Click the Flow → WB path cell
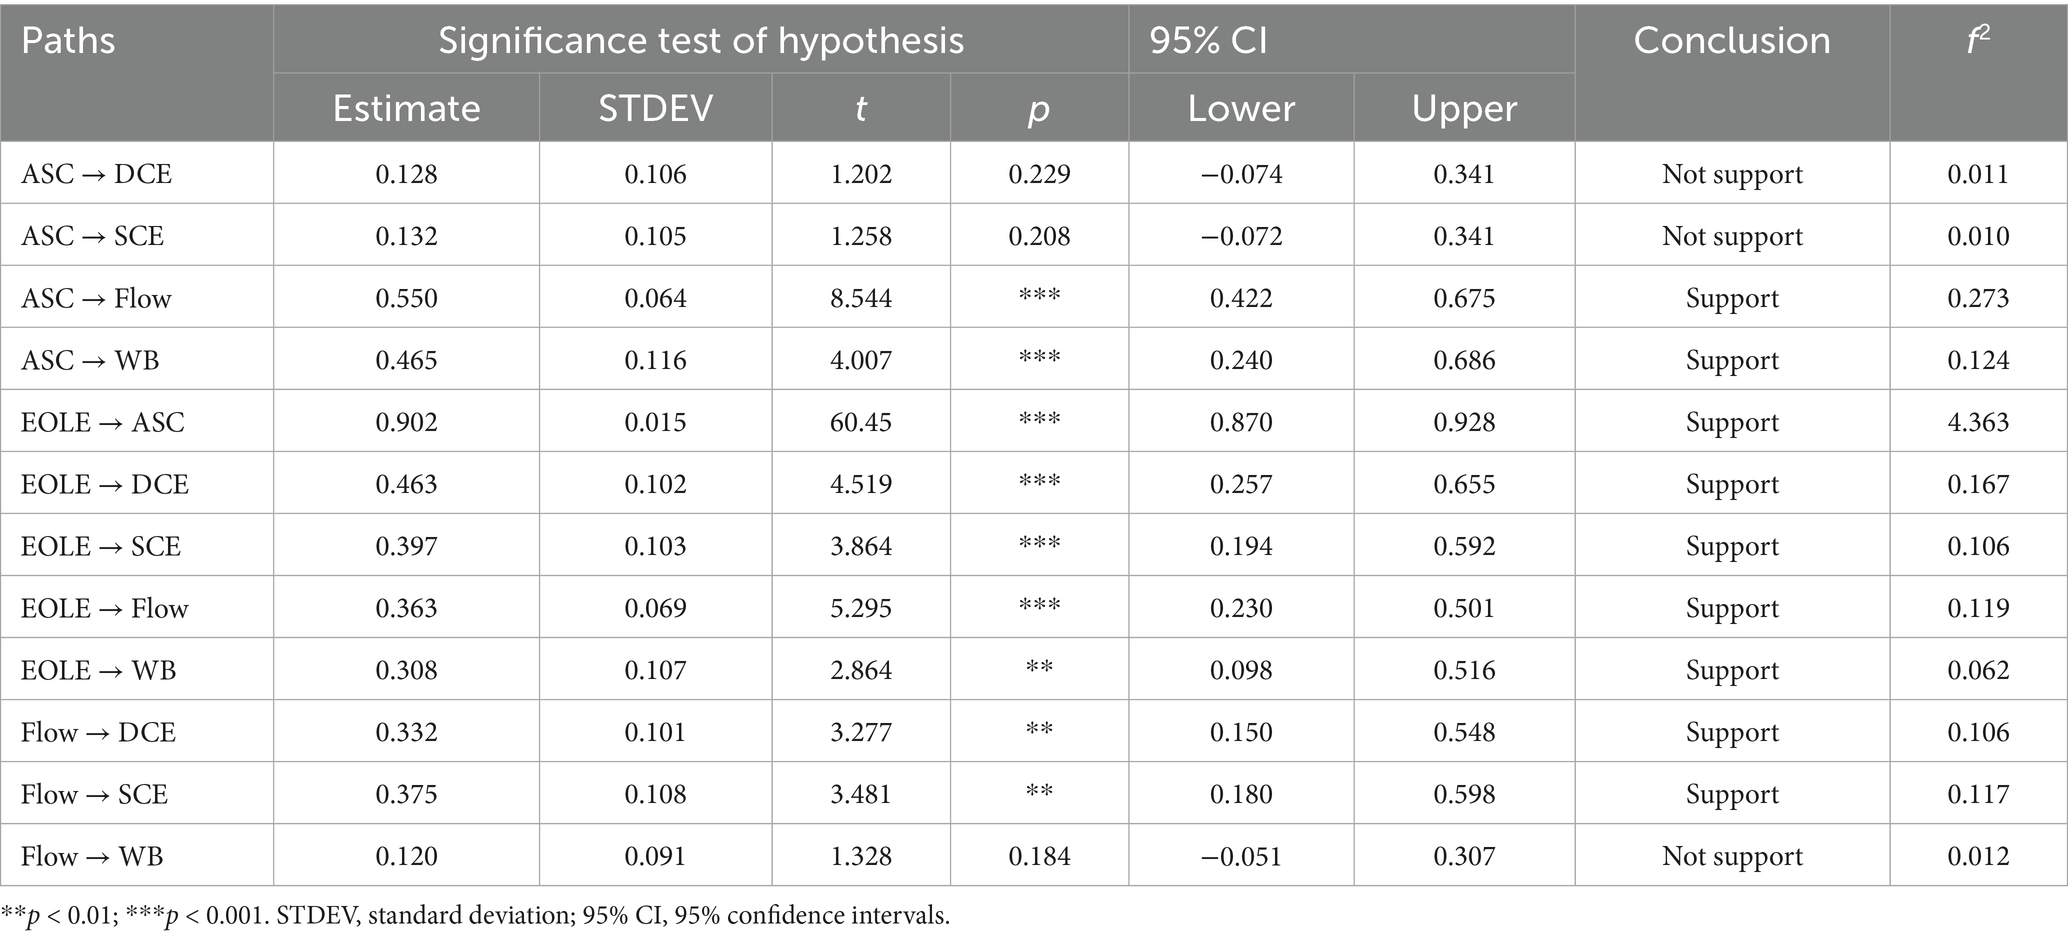 coord(91,856)
